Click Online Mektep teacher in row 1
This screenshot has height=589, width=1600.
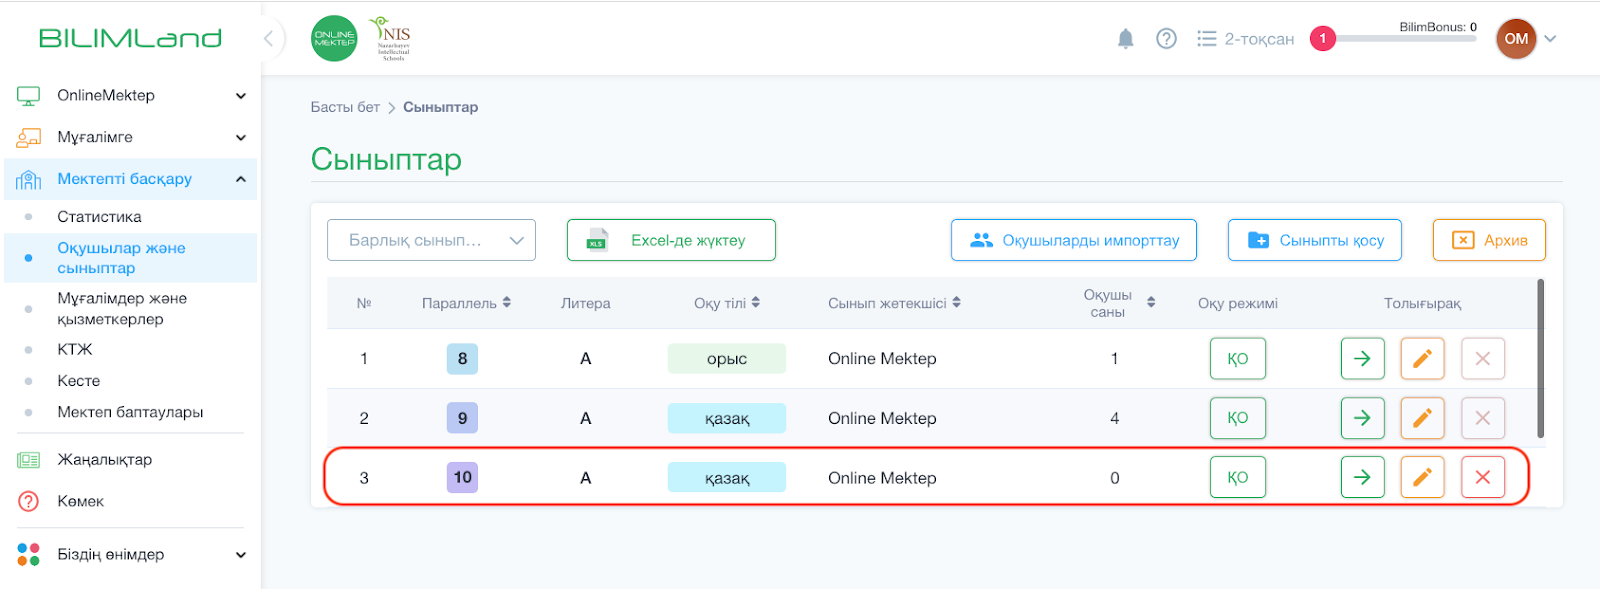(882, 358)
